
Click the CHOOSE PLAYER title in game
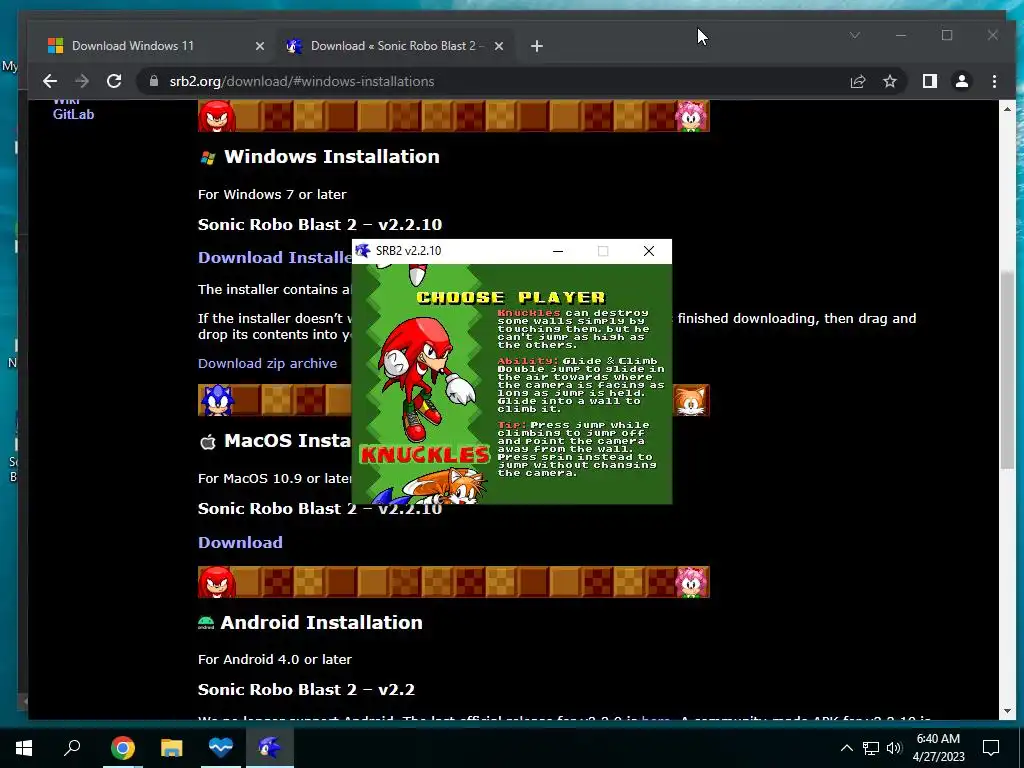pyautogui.click(x=511, y=298)
